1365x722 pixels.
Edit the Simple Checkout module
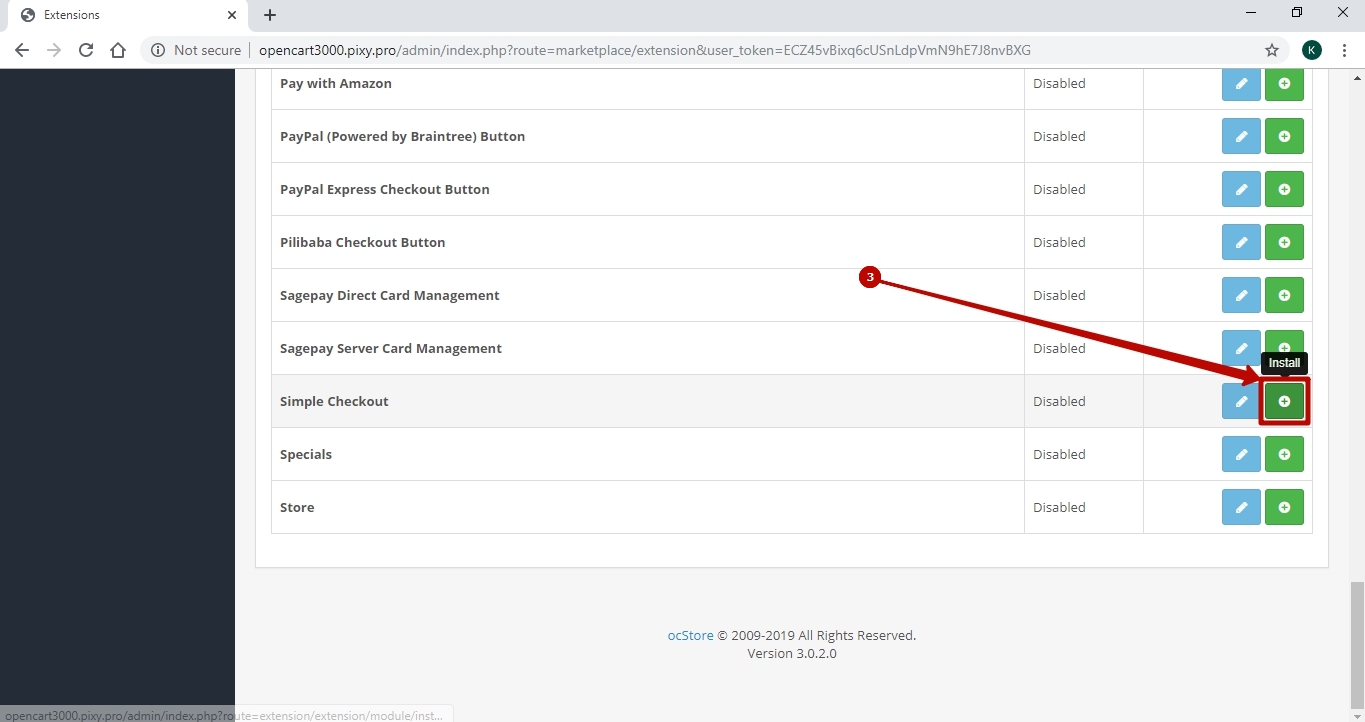point(1241,401)
